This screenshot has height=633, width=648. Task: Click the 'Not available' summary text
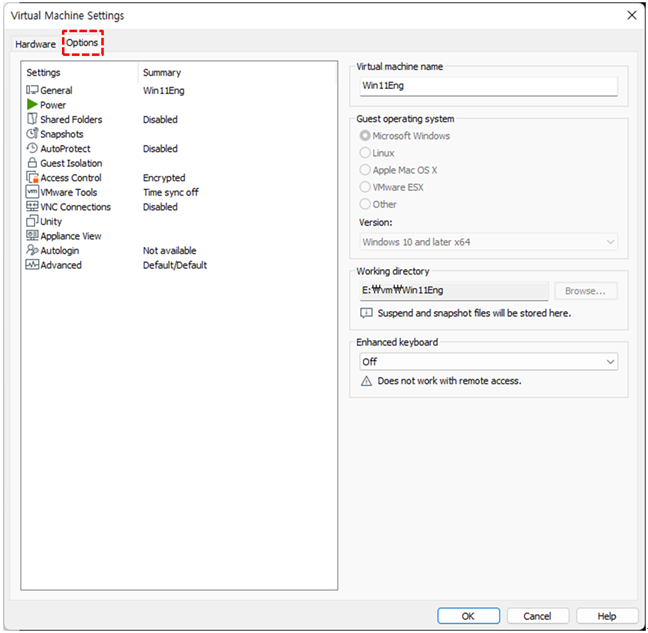[x=169, y=250]
